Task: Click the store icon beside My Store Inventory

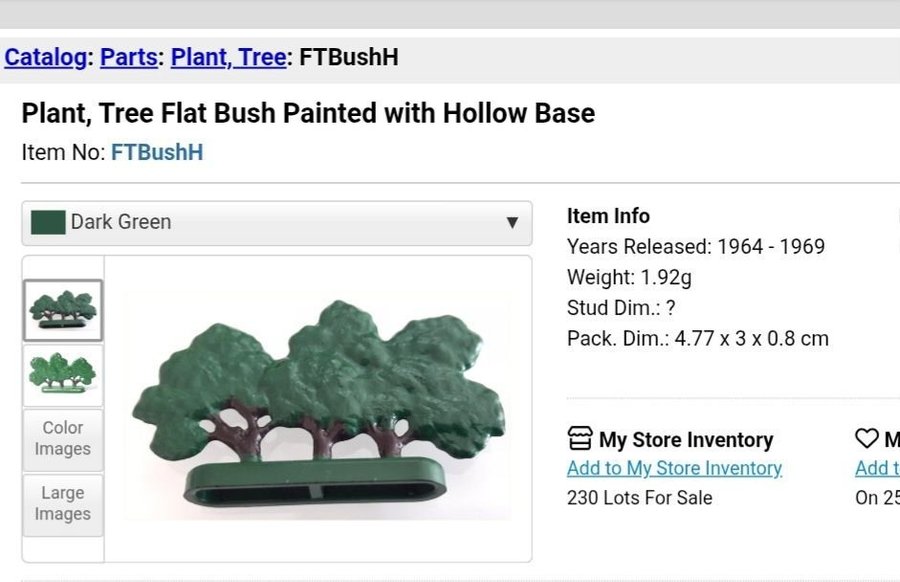Action: 580,439
